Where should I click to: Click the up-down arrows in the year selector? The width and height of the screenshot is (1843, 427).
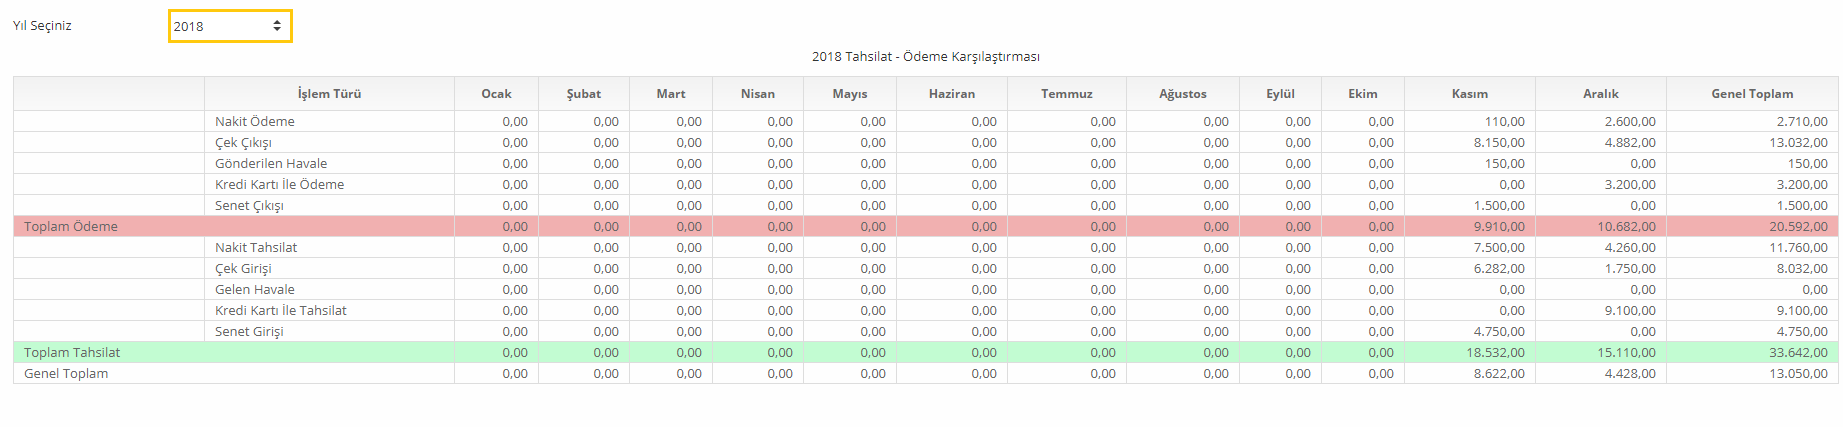(277, 26)
